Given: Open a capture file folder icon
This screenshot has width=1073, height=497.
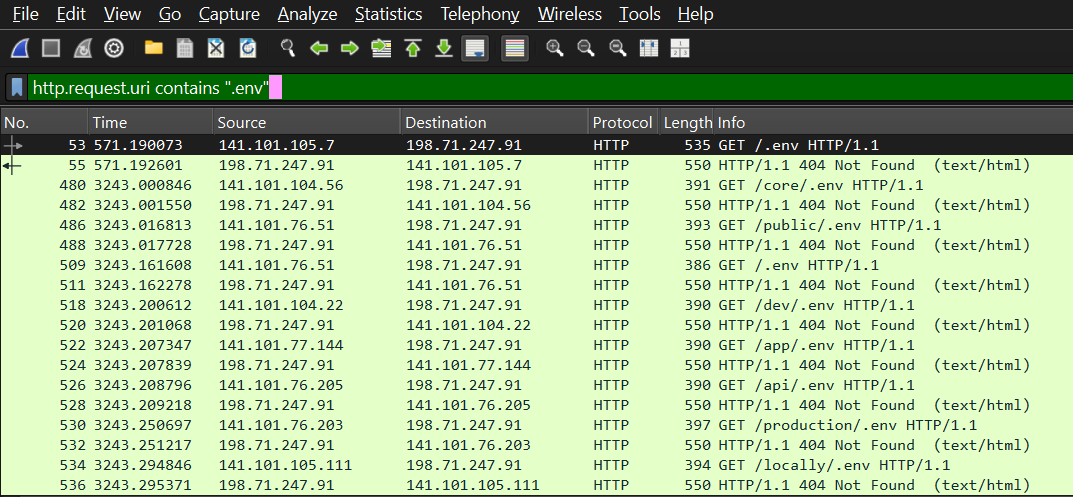Looking at the screenshot, I should [x=153, y=49].
